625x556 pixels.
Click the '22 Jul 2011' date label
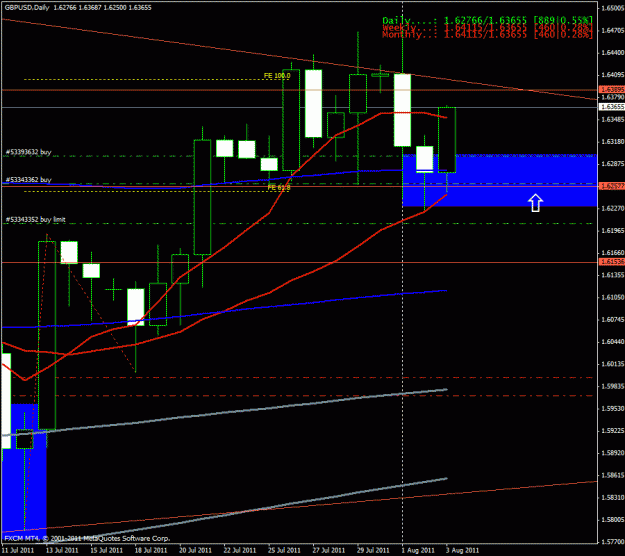pyautogui.click(x=240, y=550)
